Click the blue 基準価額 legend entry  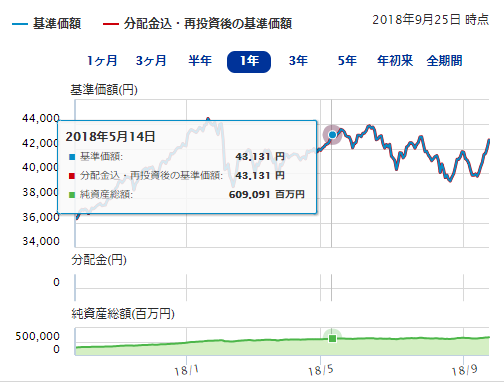[x=46, y=24]
